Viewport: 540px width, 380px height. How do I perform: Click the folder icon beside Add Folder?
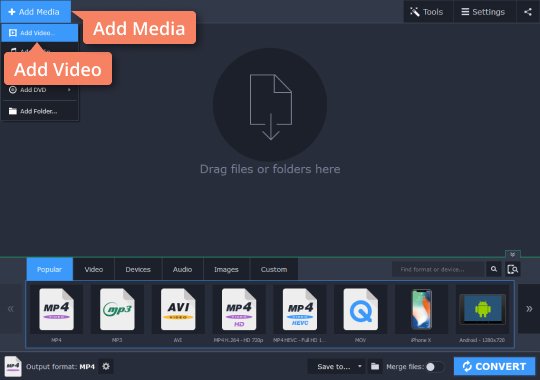13,111
